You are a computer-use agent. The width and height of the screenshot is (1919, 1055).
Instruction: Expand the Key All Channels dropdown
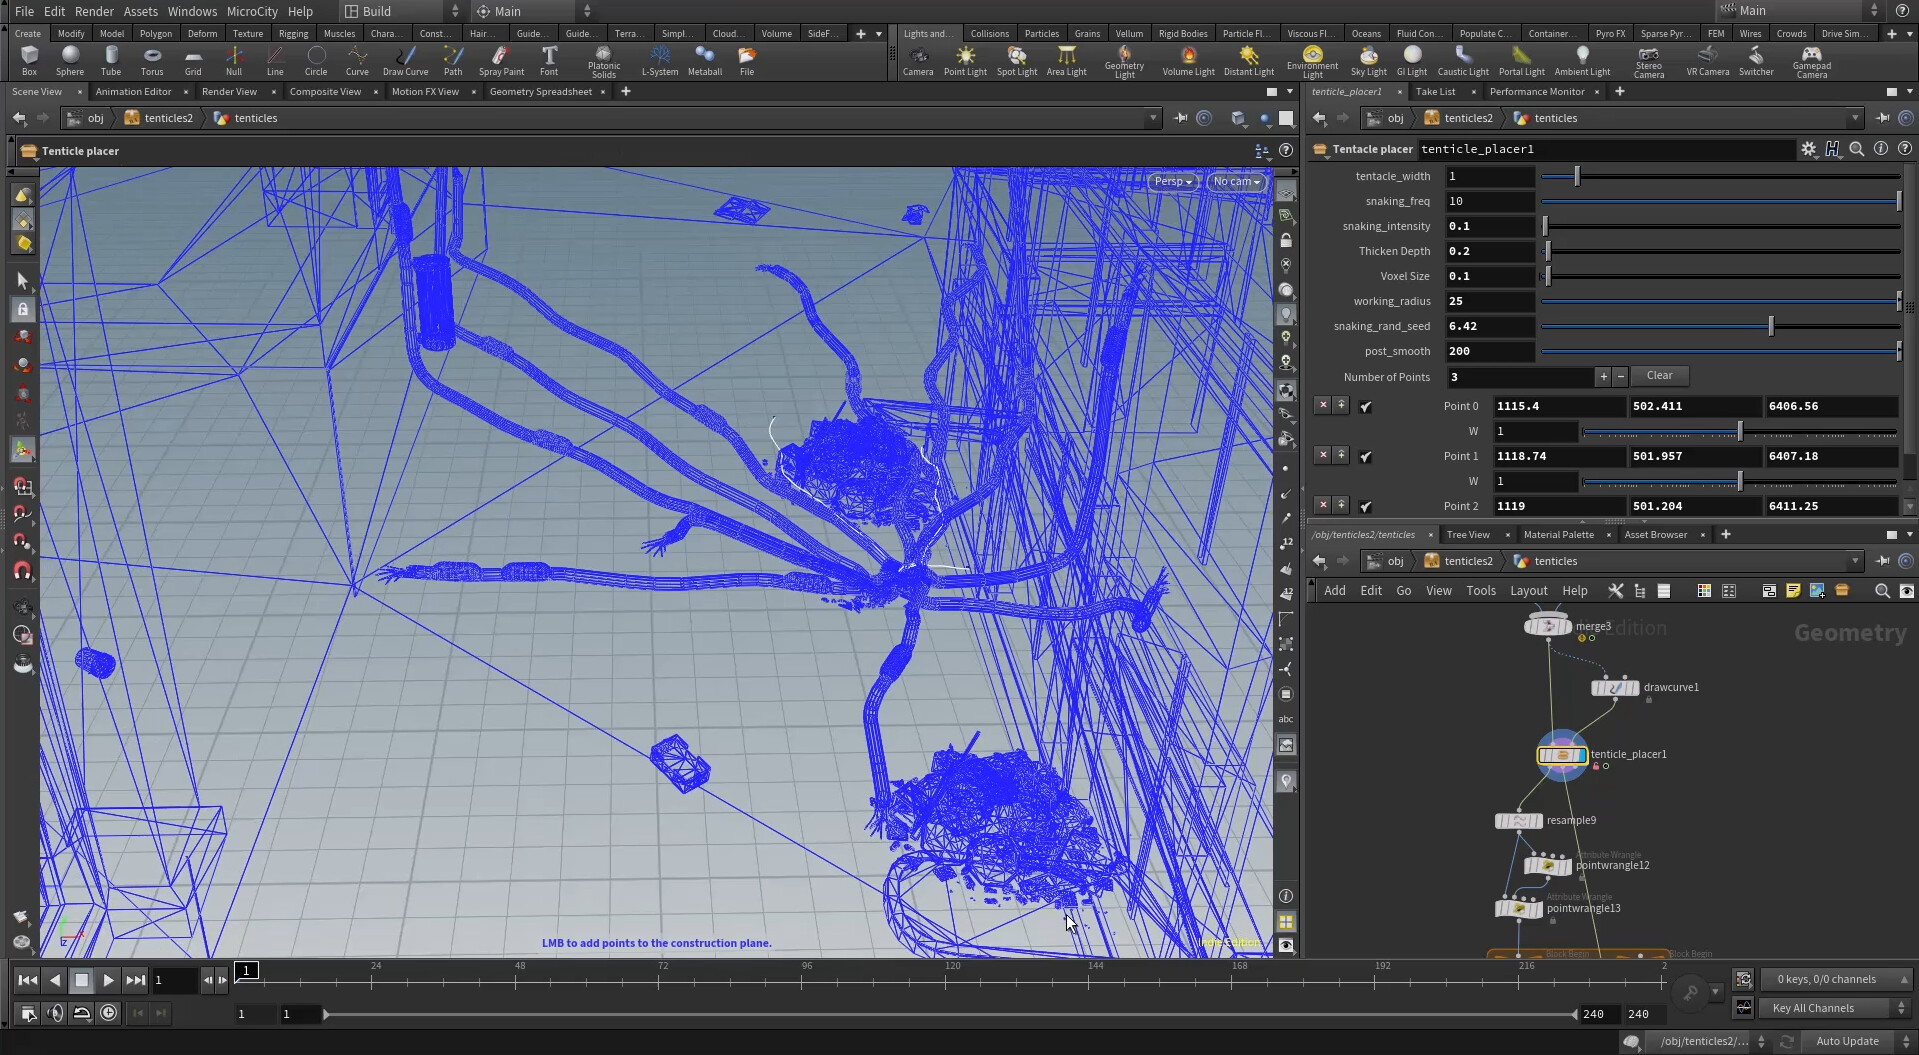tap(1835, 1008)
